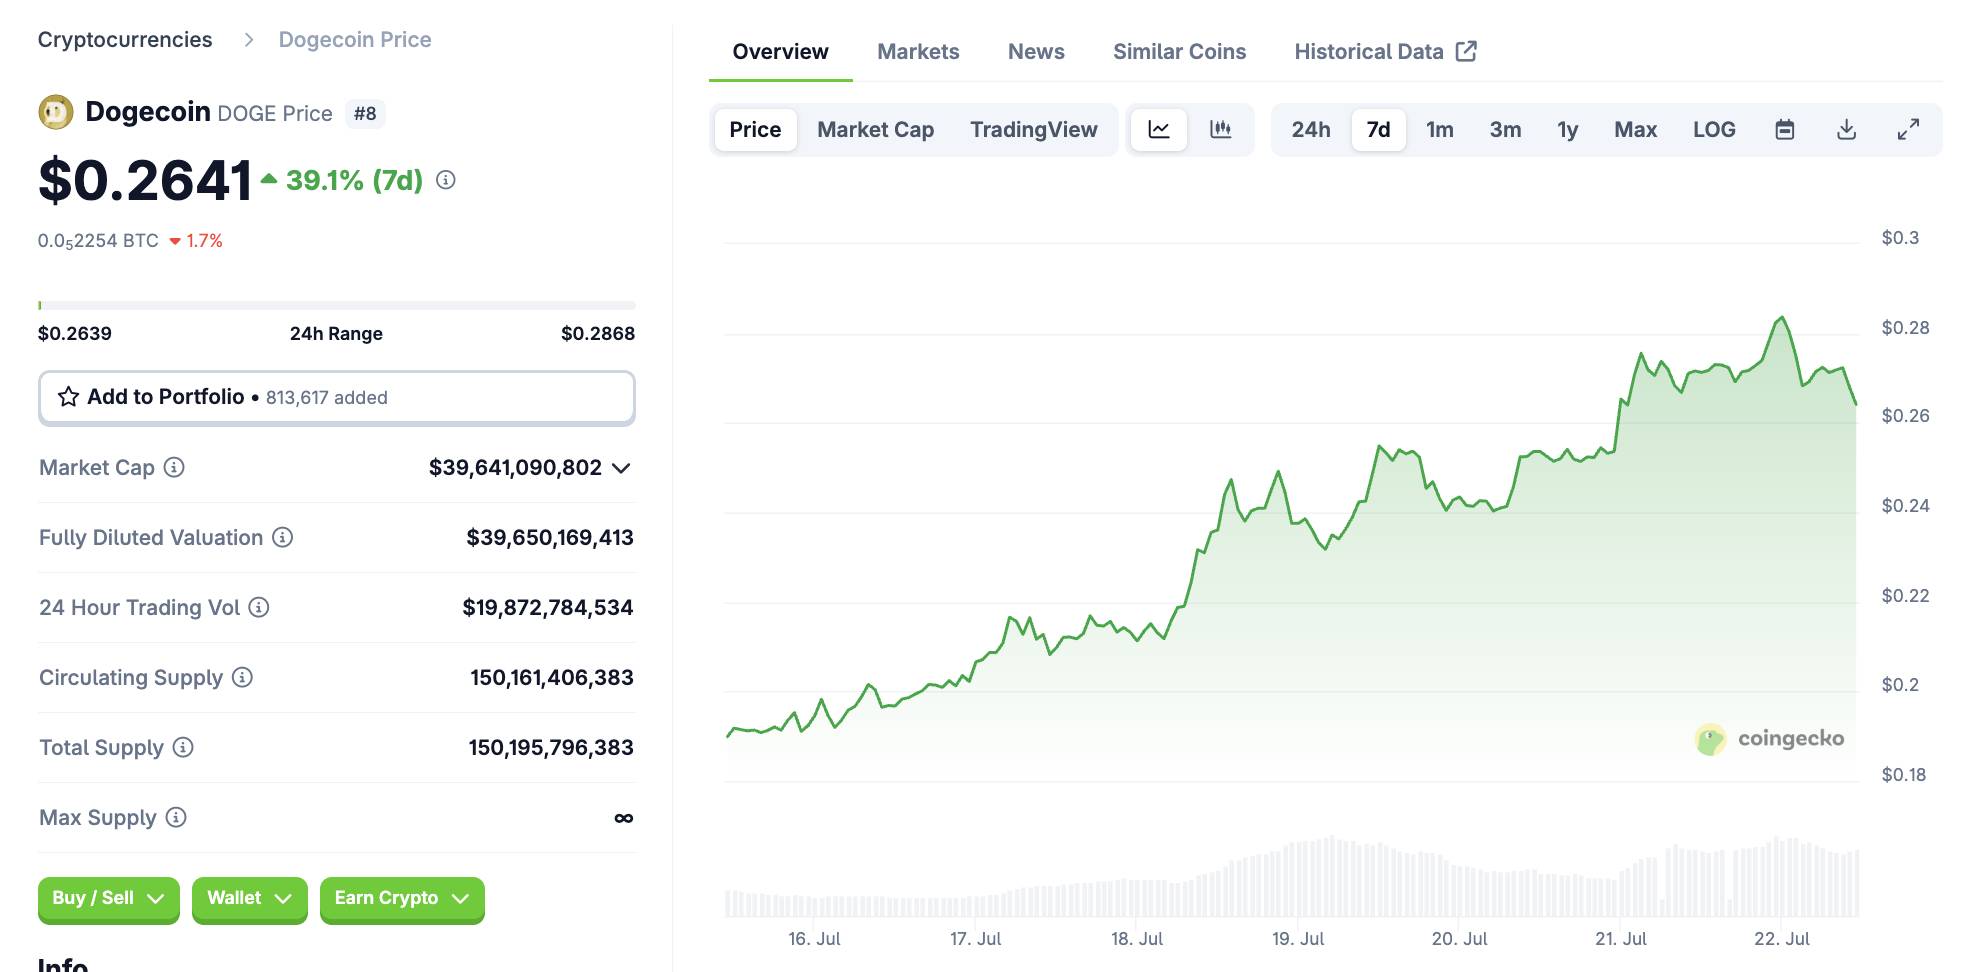This screenshot has height=972, width=1966.
Task: Open the Markets tab
Action: (x=918, y=52)
